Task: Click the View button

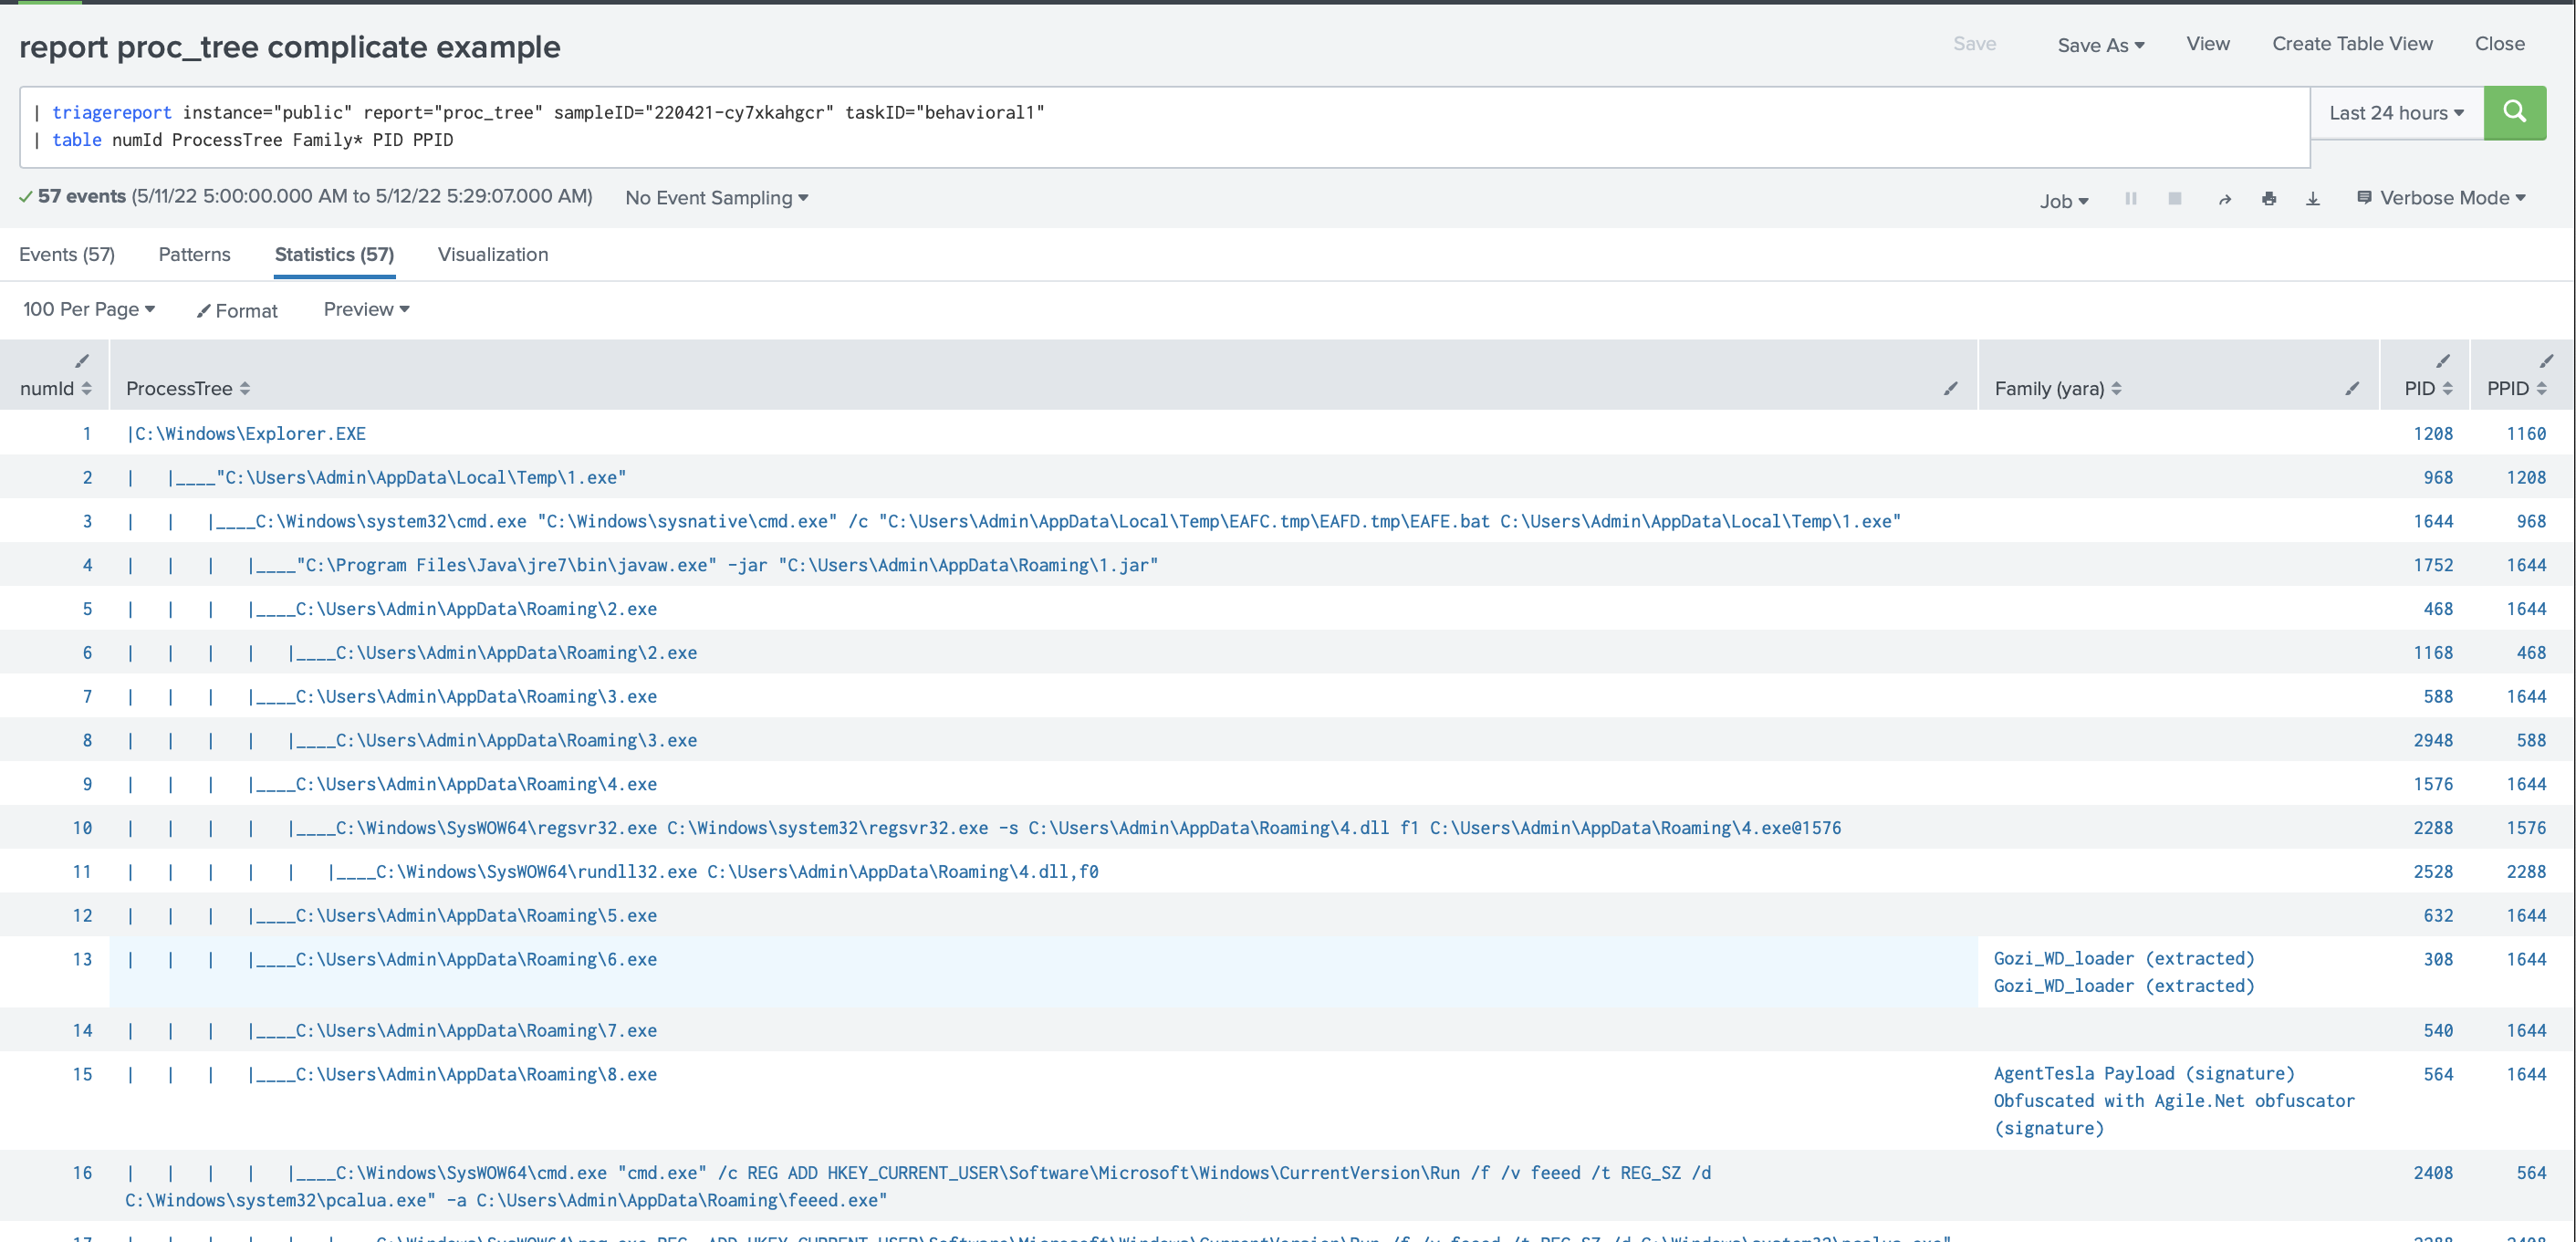Action: pyautogui.click(x=2207, y=44)
